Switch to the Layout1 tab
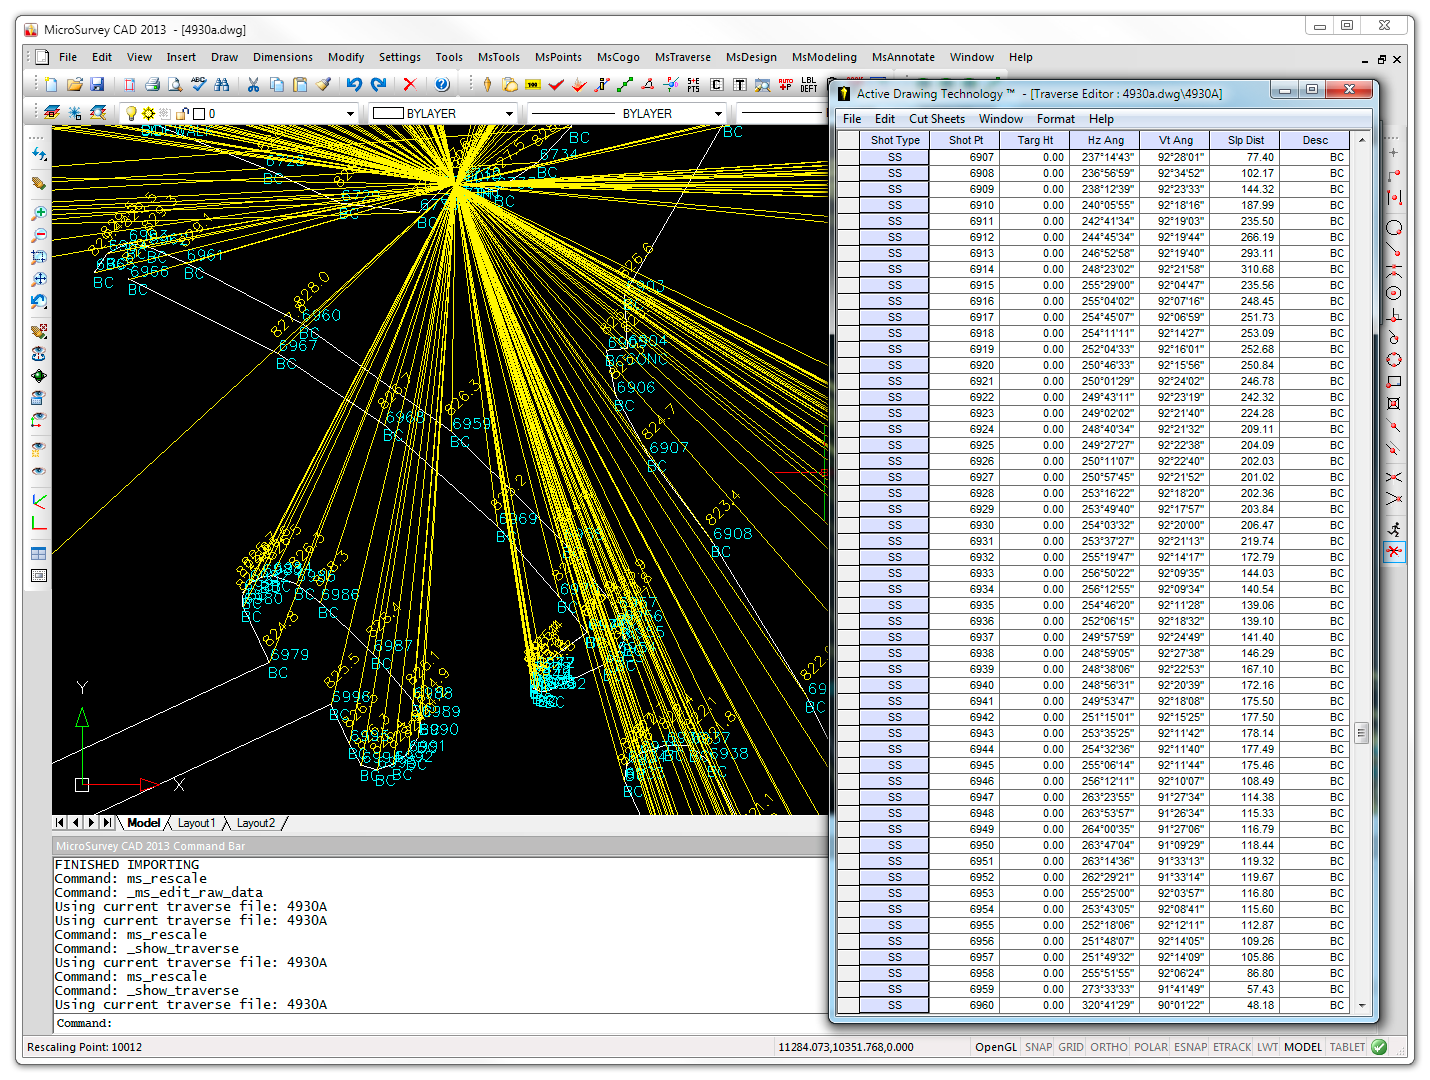Screen dimensions: 1430x1080 tap(196, 823)
